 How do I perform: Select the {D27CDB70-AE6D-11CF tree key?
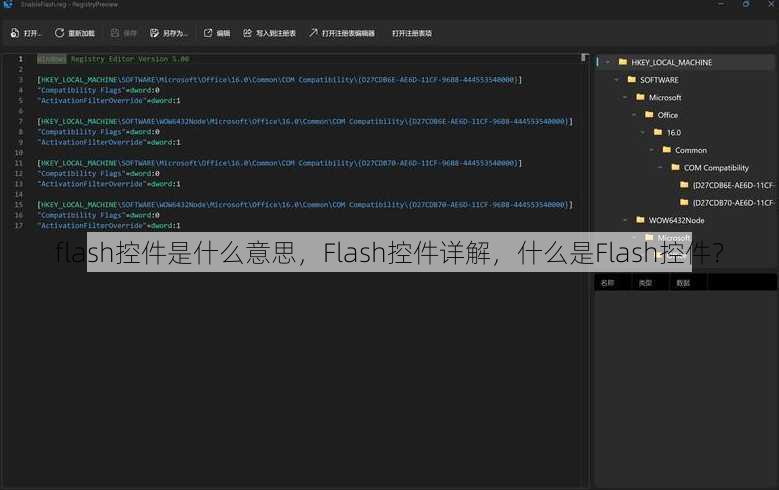coord(733,203)
